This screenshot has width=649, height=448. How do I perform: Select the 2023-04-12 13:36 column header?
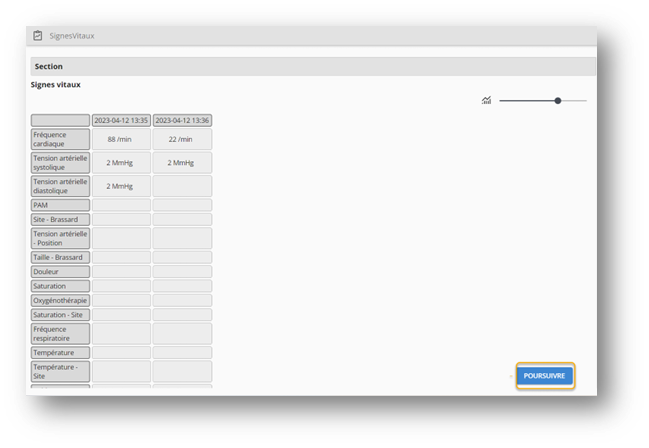(182, 120)
